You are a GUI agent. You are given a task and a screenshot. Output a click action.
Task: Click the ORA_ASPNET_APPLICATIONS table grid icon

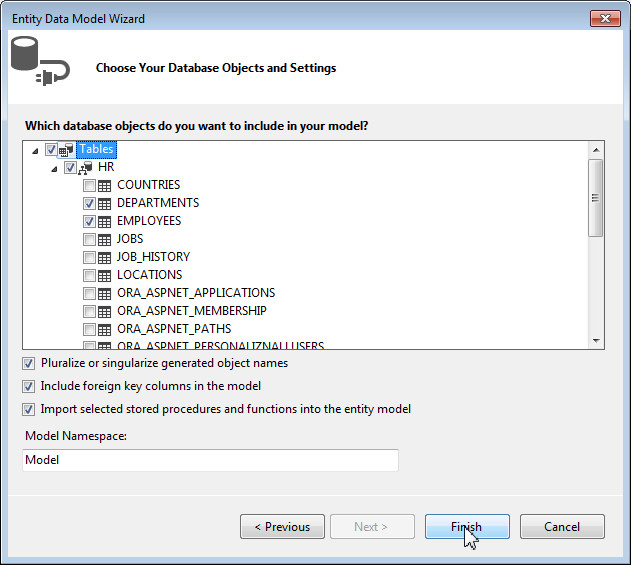point(105,294)
